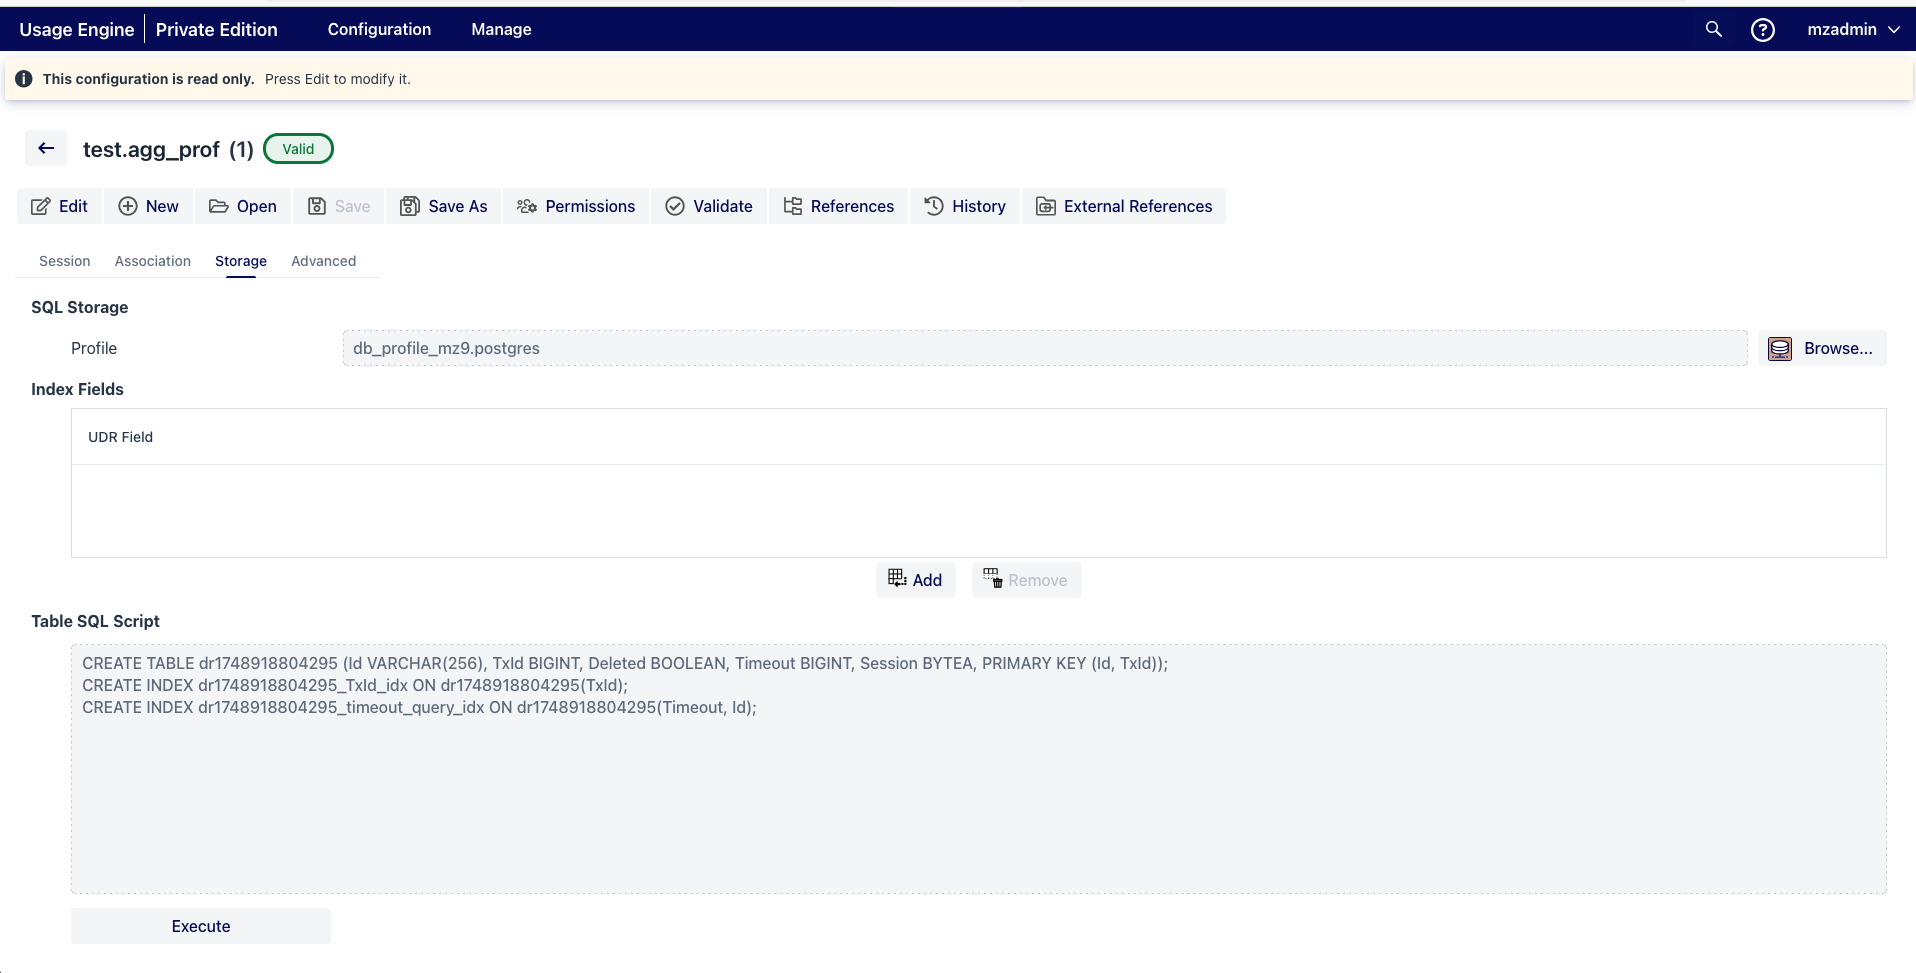The image size is (1916, 973).
Task: Click the Save As icon
Action: [x=411, y=206]
